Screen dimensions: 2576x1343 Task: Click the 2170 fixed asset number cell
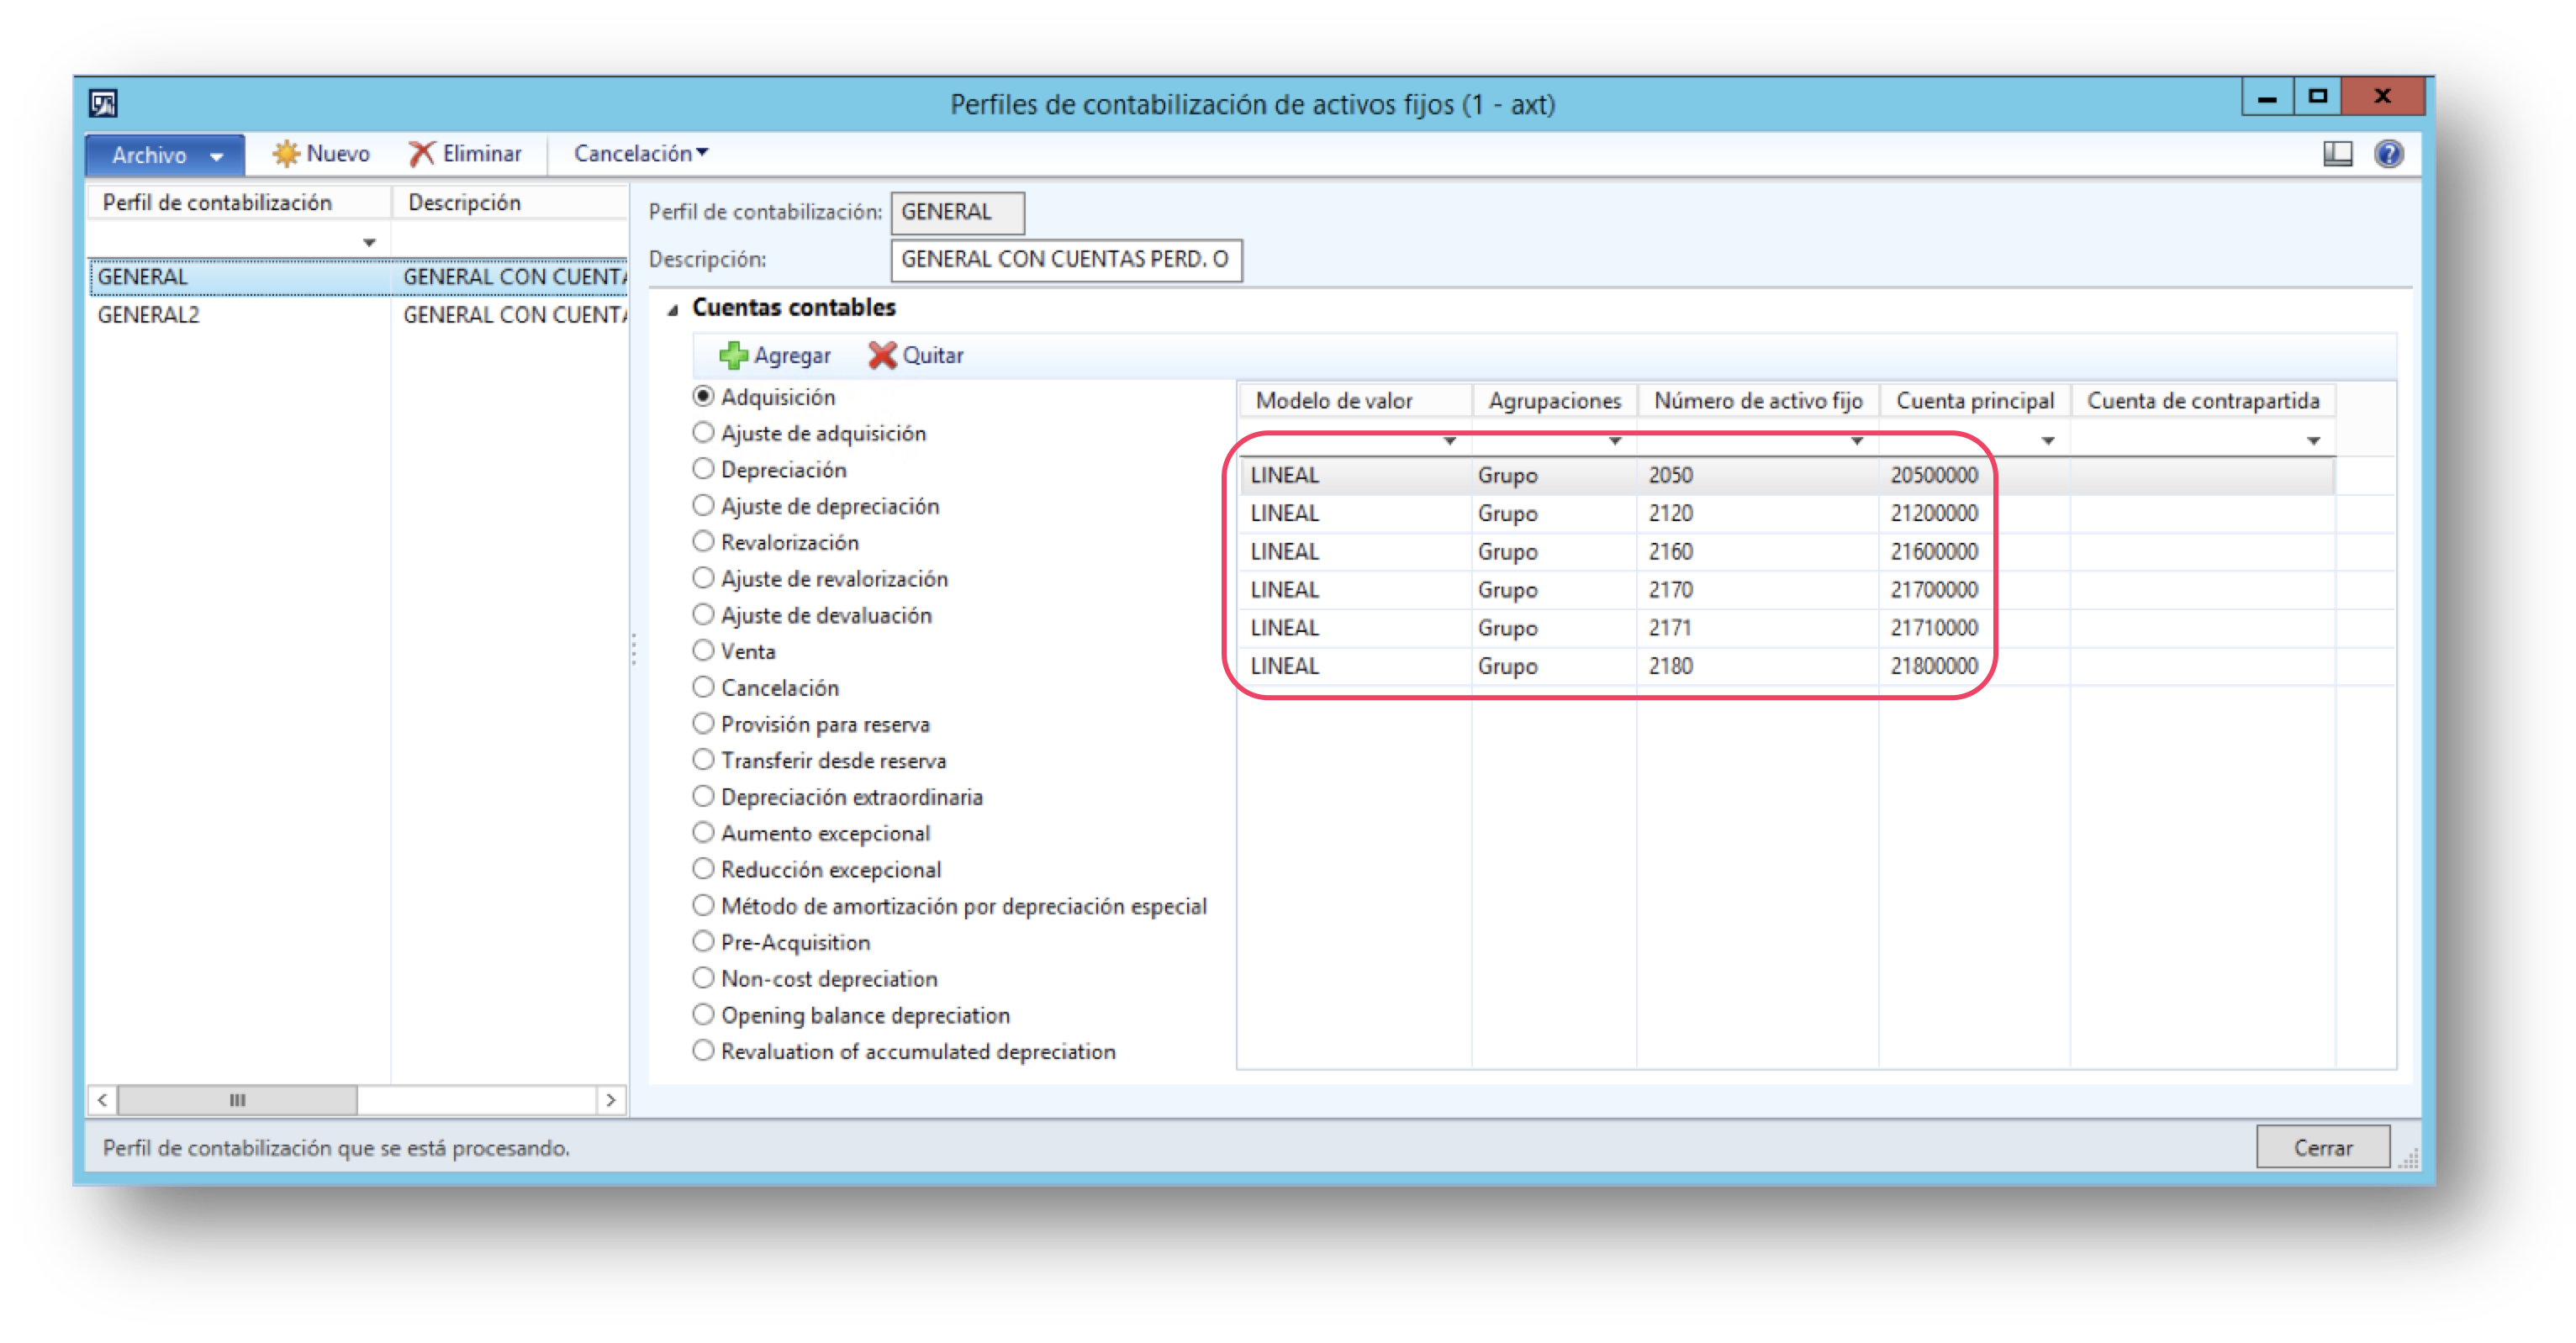click(1758, 589)
